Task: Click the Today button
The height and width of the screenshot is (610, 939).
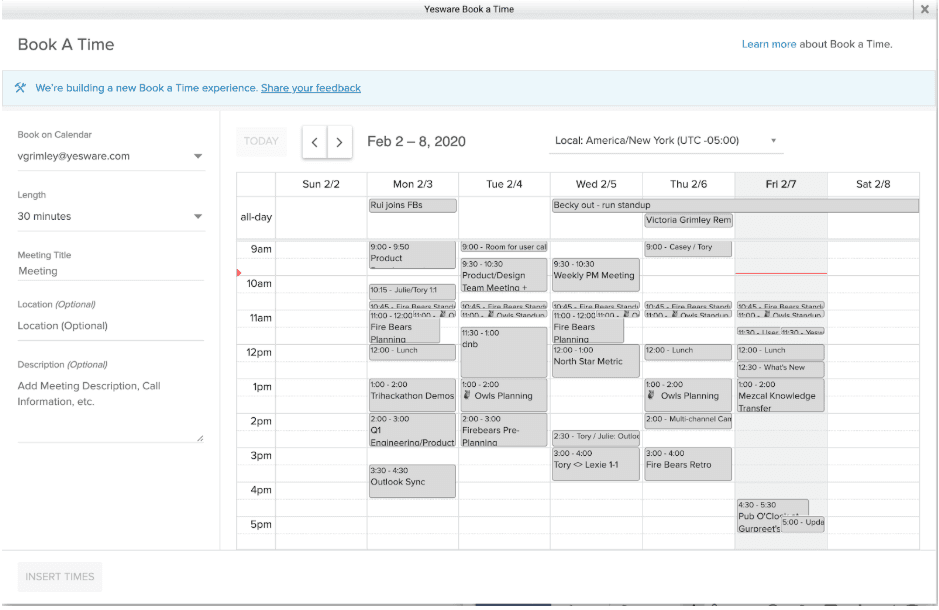Action: click(x=261, y=141)
